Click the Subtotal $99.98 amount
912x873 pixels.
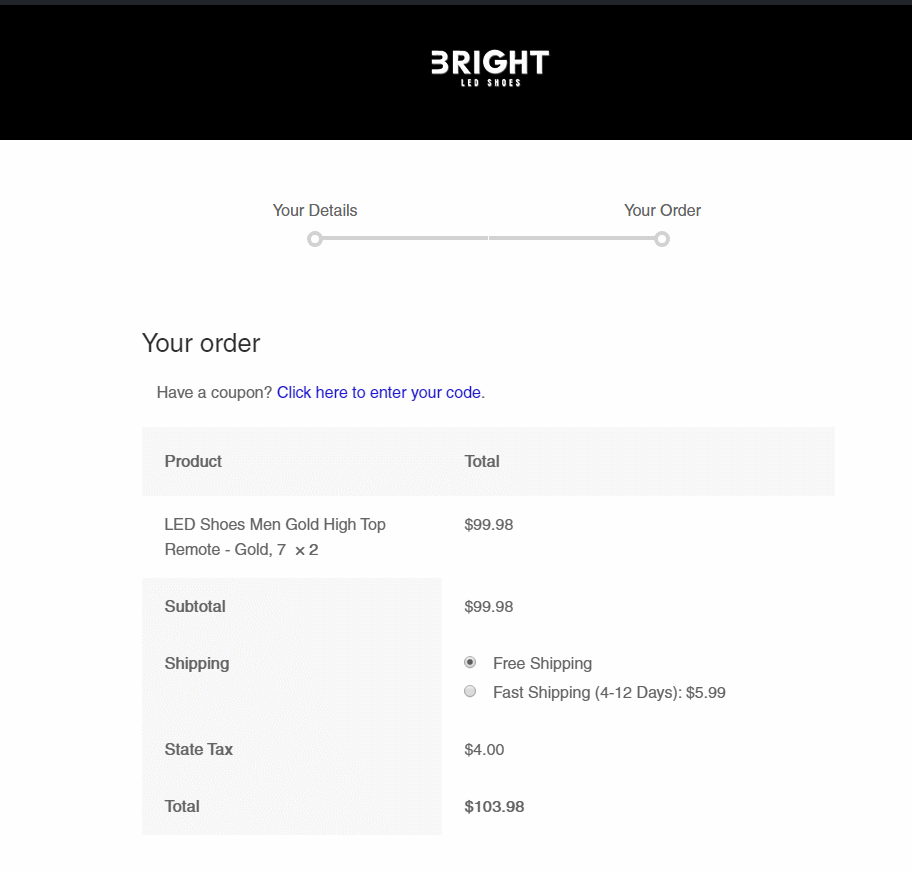tap(489, 607)
